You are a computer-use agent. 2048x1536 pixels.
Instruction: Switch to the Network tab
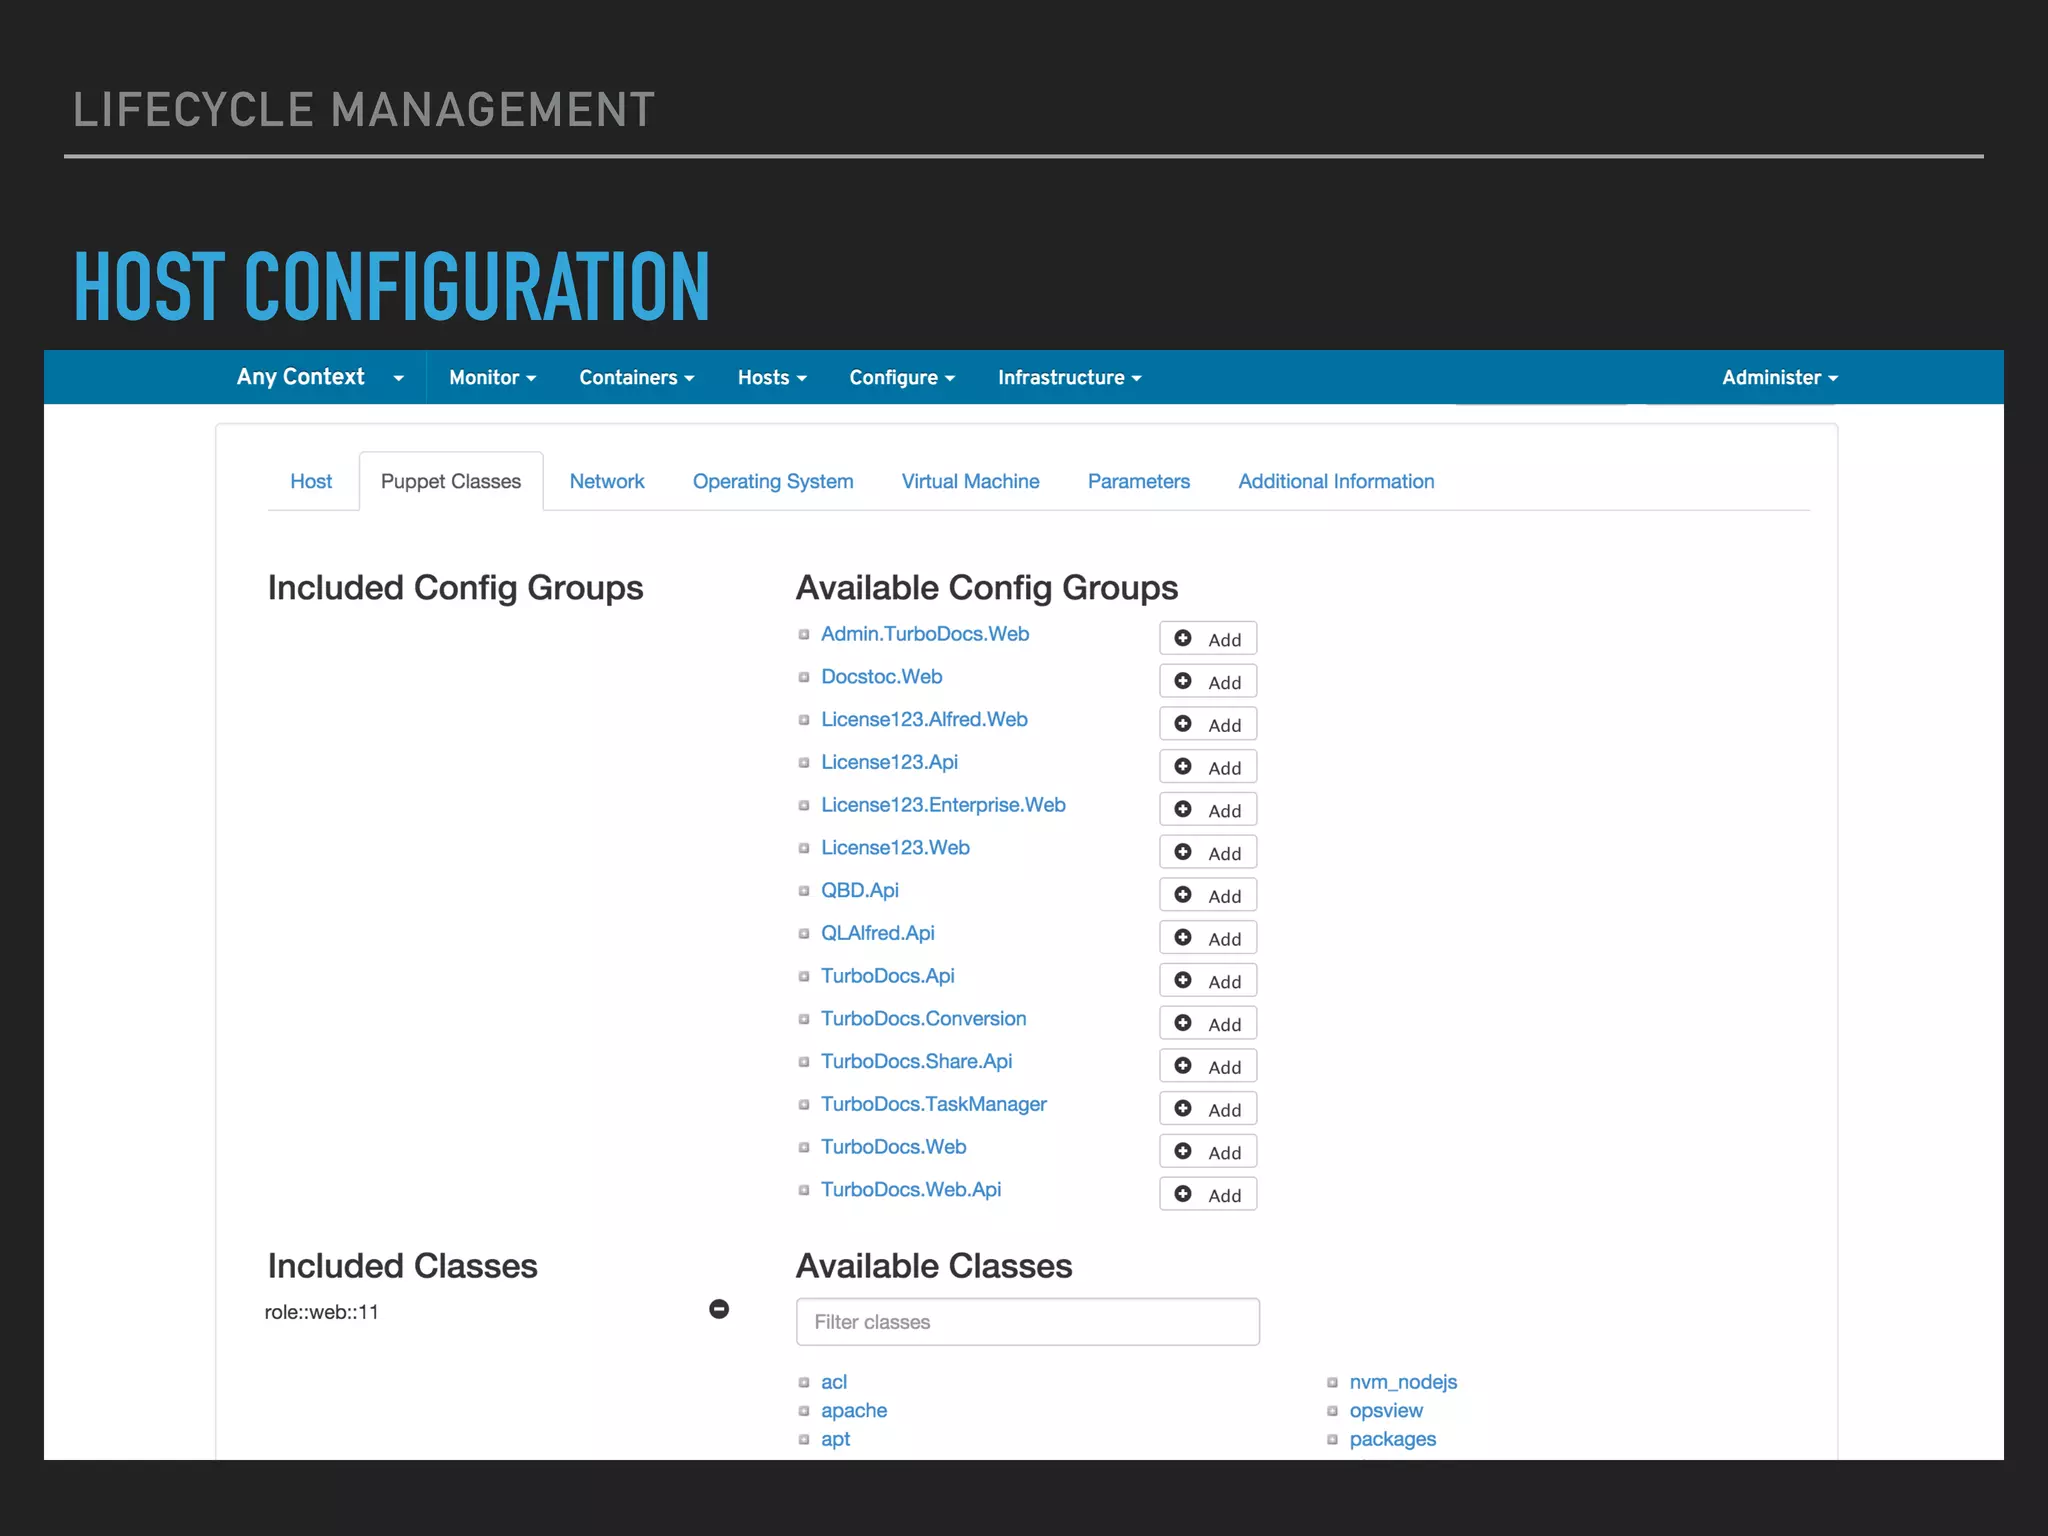(607, 481)
